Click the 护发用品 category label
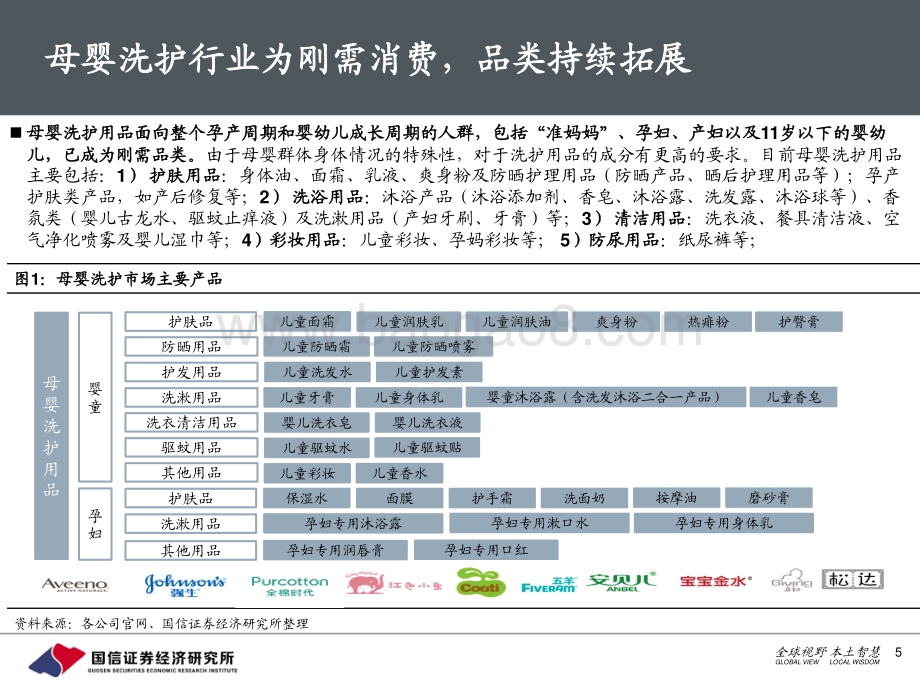 [x=191, y=372]
